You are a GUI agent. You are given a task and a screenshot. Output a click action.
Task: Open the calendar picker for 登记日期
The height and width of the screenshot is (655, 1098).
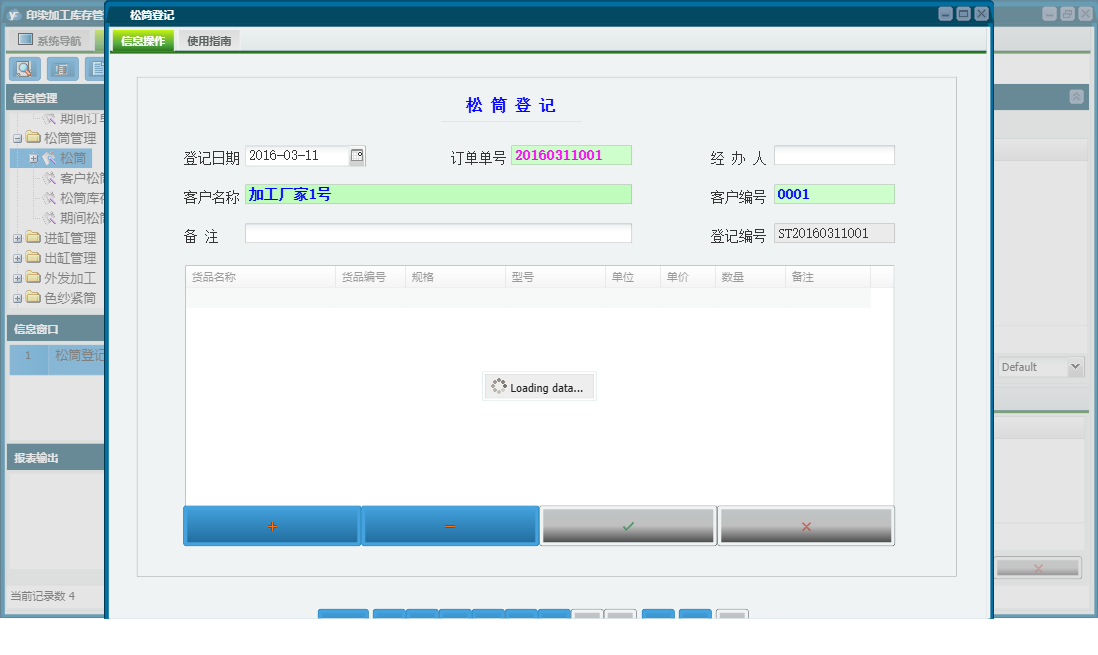[x=357, y=155]
